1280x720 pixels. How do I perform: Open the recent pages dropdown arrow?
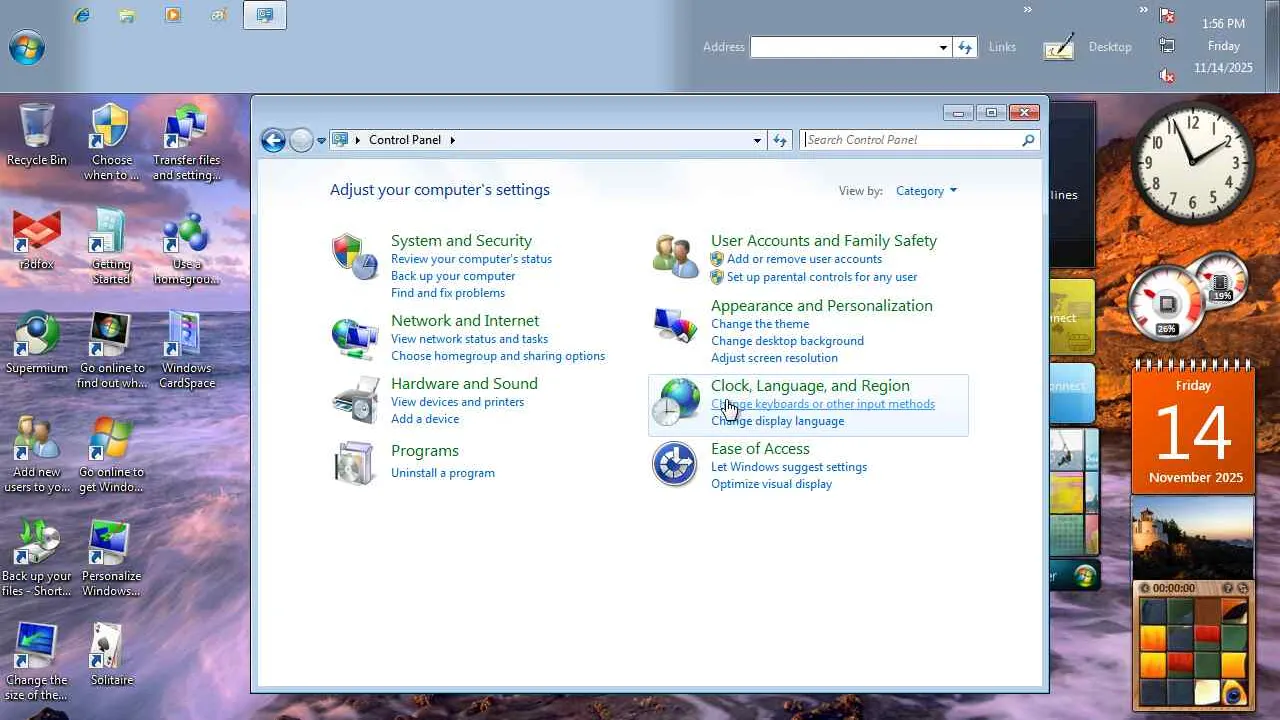coord(321,141)
